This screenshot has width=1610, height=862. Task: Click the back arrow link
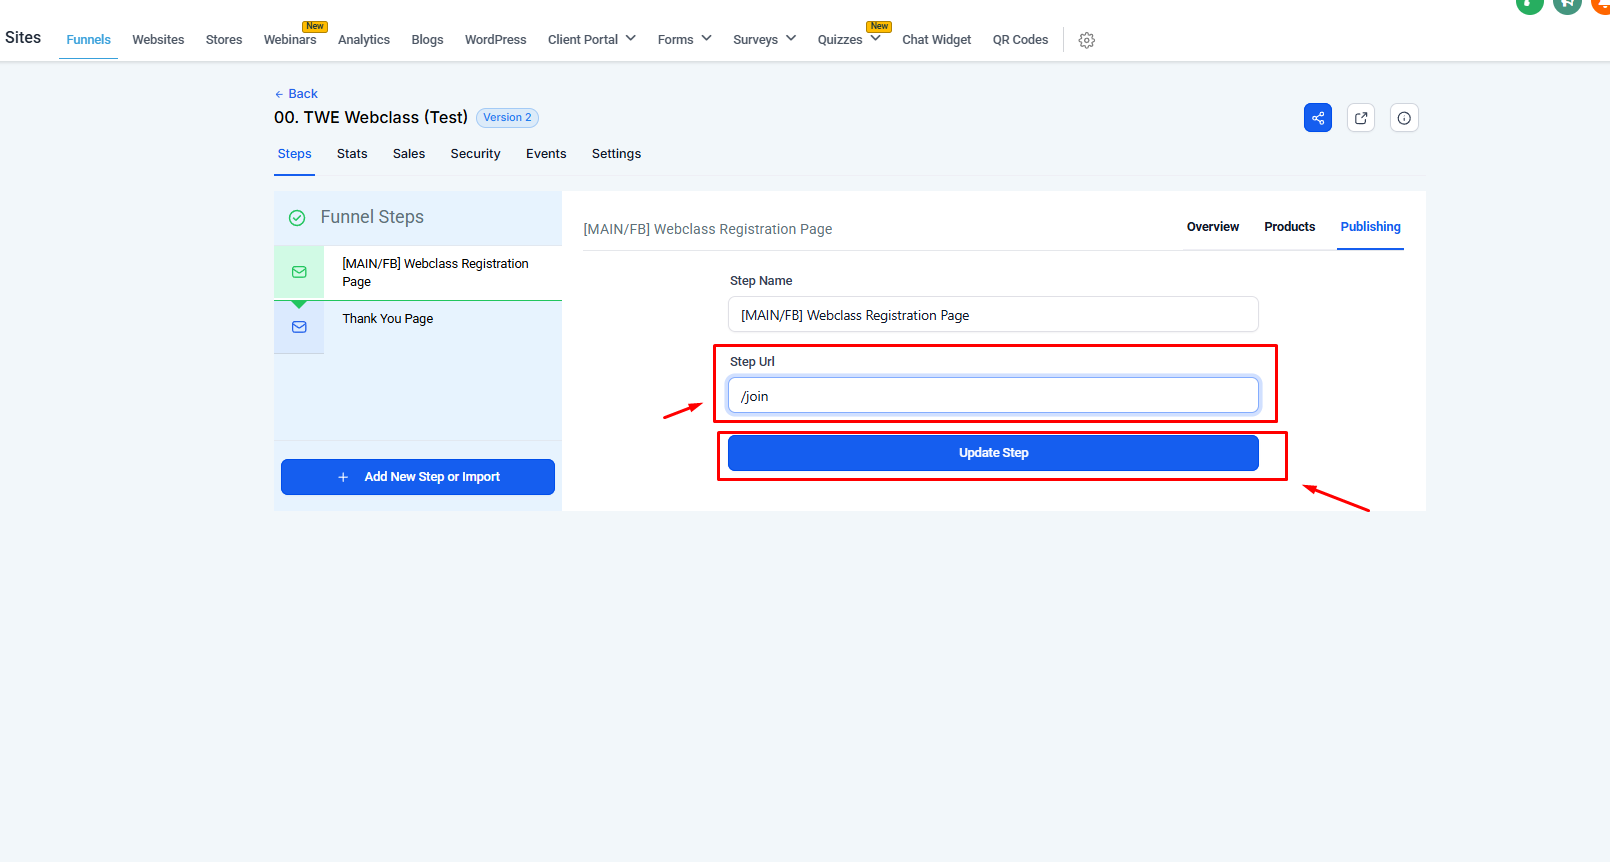[x=296, y=94]
